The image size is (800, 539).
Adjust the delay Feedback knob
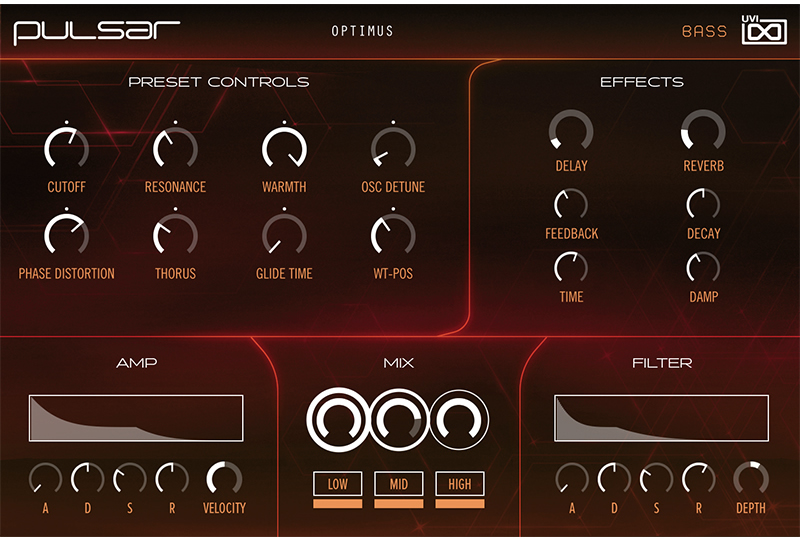point(571,204)
